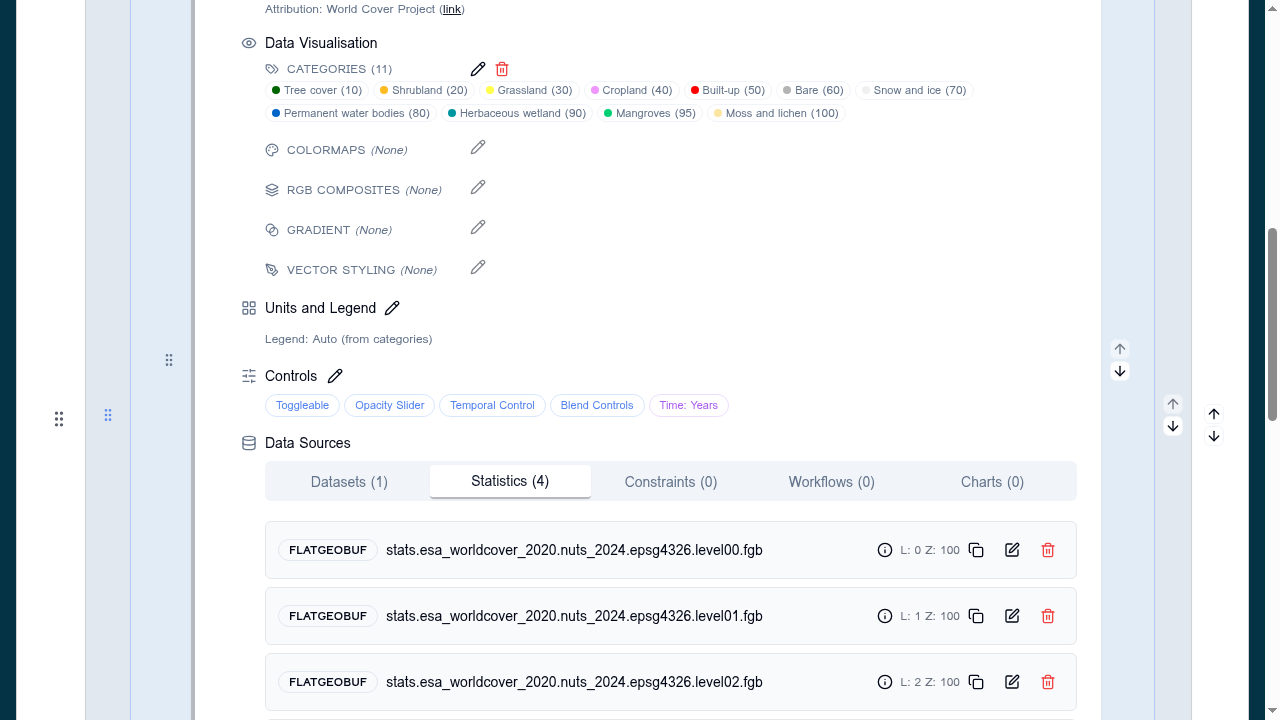This screenshot has height=720, width=1280.
Task: Edit the Categories with the pencil icon
Action: click(x=478, y=69)
